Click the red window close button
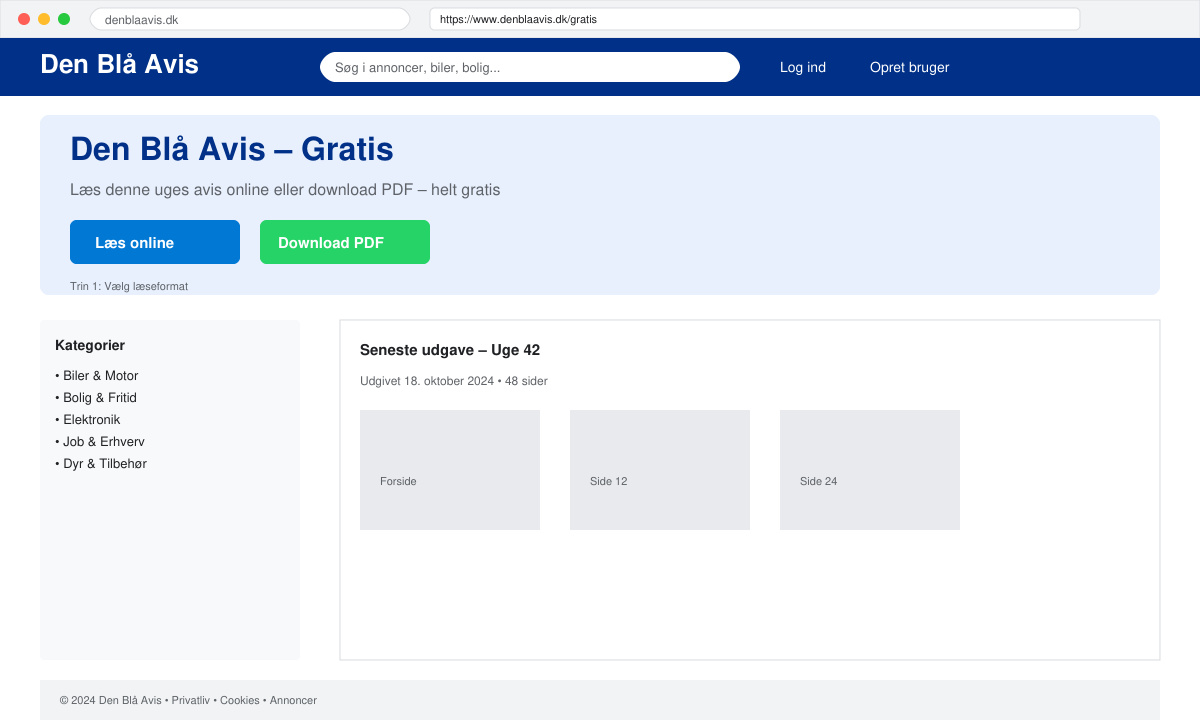1200x720 pixels. (24, 19)
